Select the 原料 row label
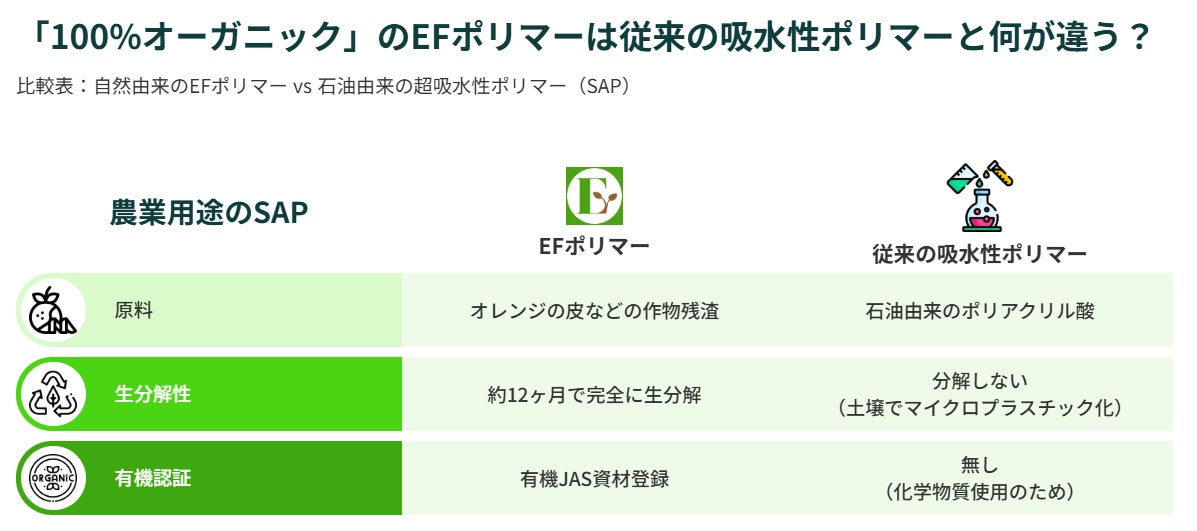Viewport: 1197px width, 531px height. click(x=133, y=311)
